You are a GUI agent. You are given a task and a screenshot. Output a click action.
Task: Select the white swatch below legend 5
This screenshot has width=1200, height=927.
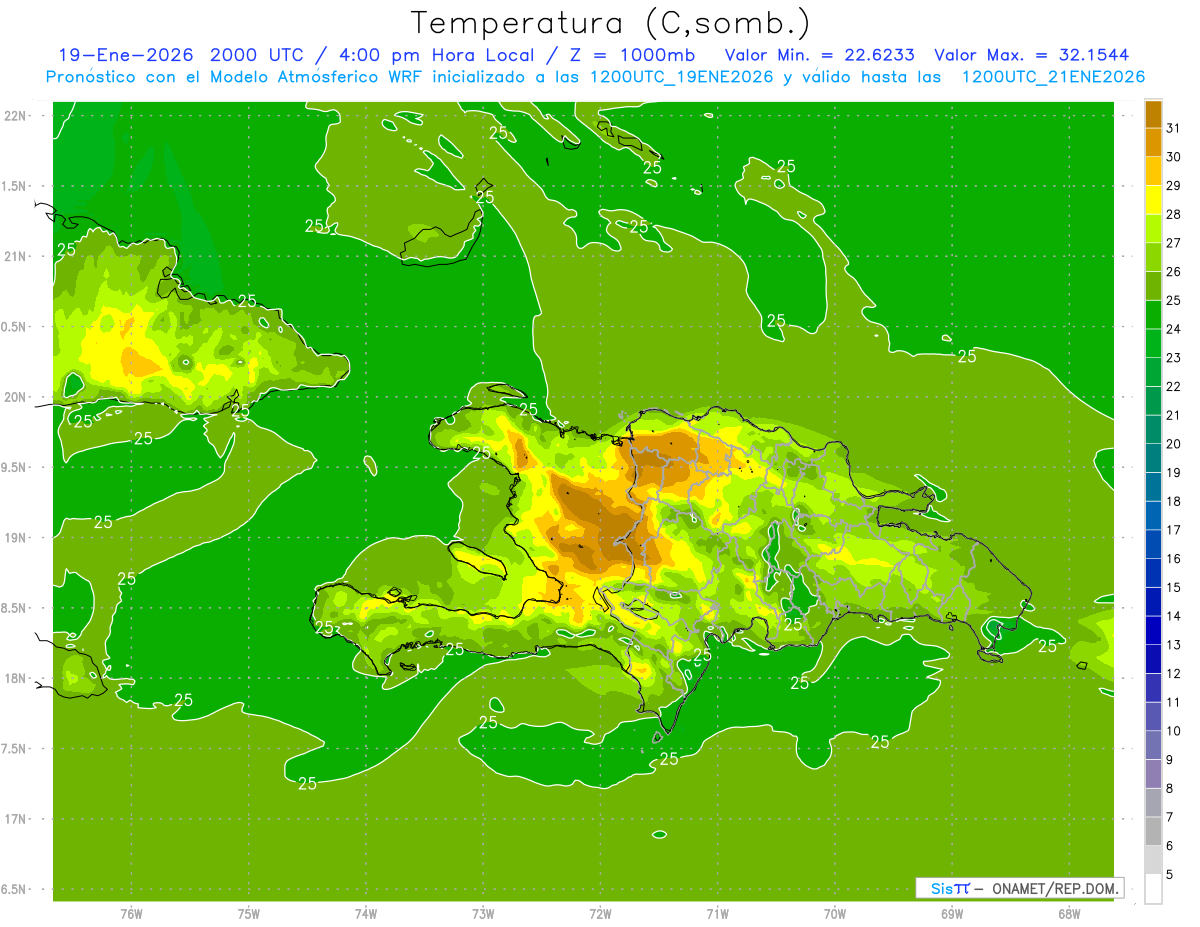tap(1153, 889)
